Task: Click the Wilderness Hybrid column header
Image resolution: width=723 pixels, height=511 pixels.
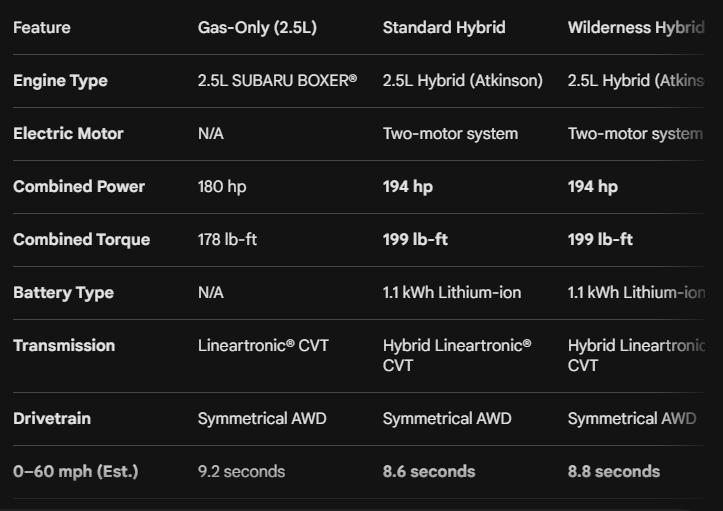Action: pyautogui.click(x=636, y=28)
